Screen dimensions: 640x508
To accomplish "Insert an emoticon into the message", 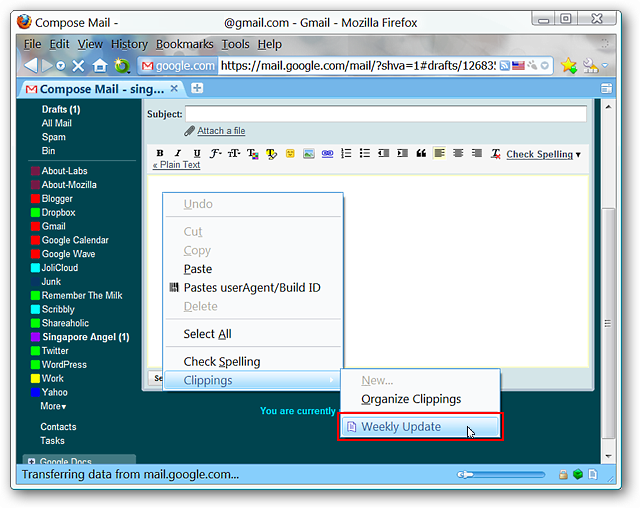I will [x=290, y=153].
